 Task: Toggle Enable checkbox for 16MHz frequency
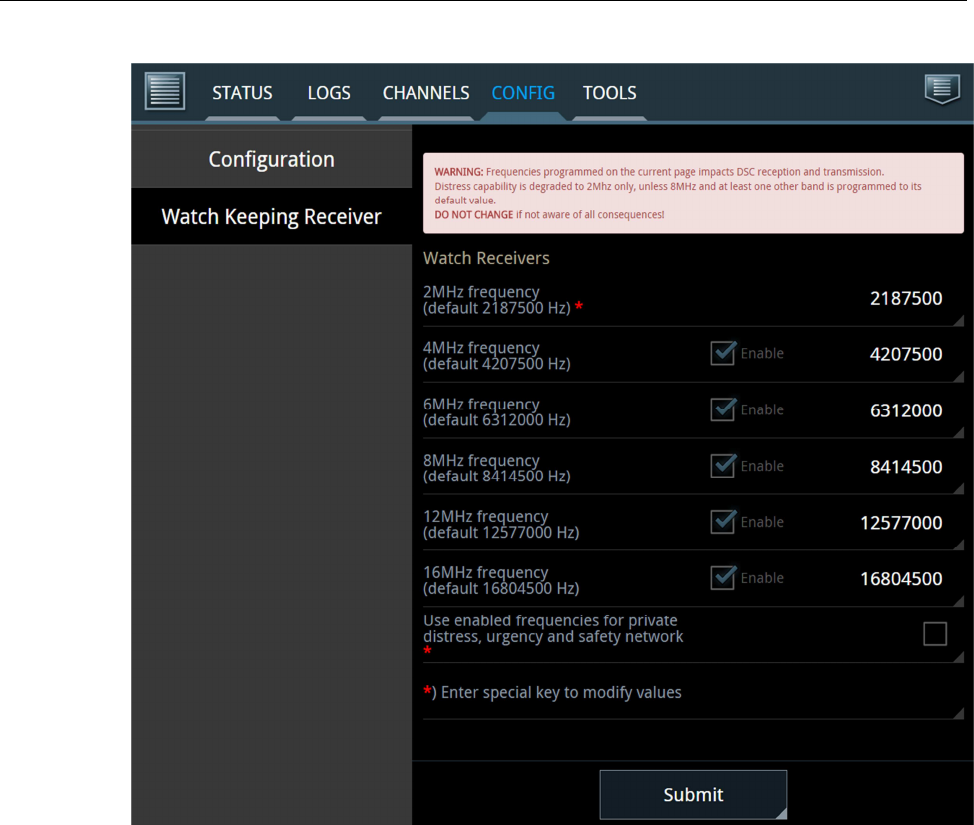[x=723, y=578]
